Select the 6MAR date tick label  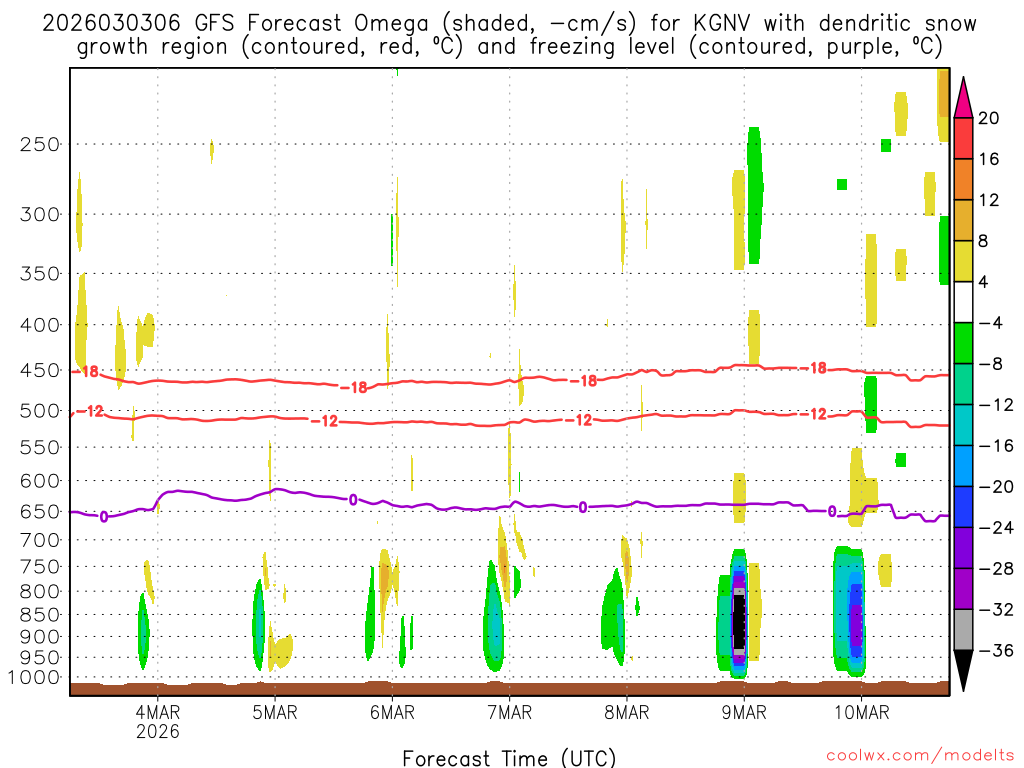pos(391,712)
